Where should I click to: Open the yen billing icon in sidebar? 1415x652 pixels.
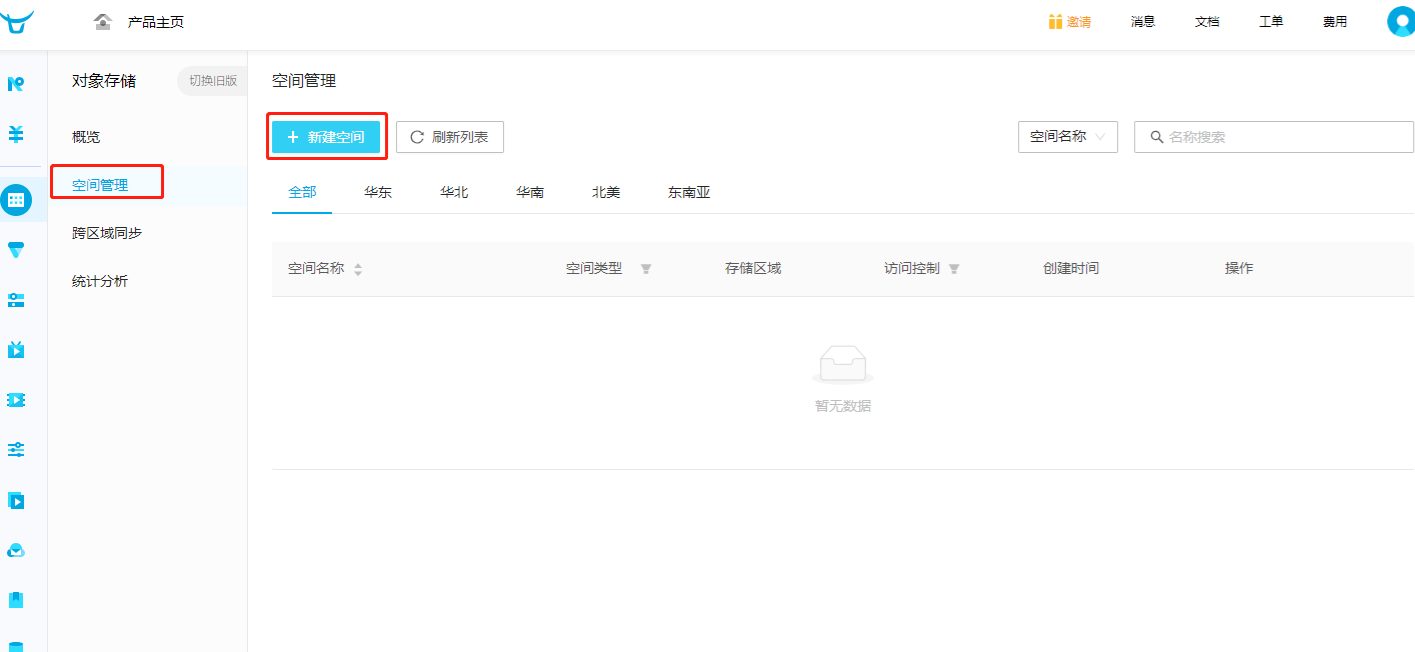pyautogui.click(x=16, y=133)
